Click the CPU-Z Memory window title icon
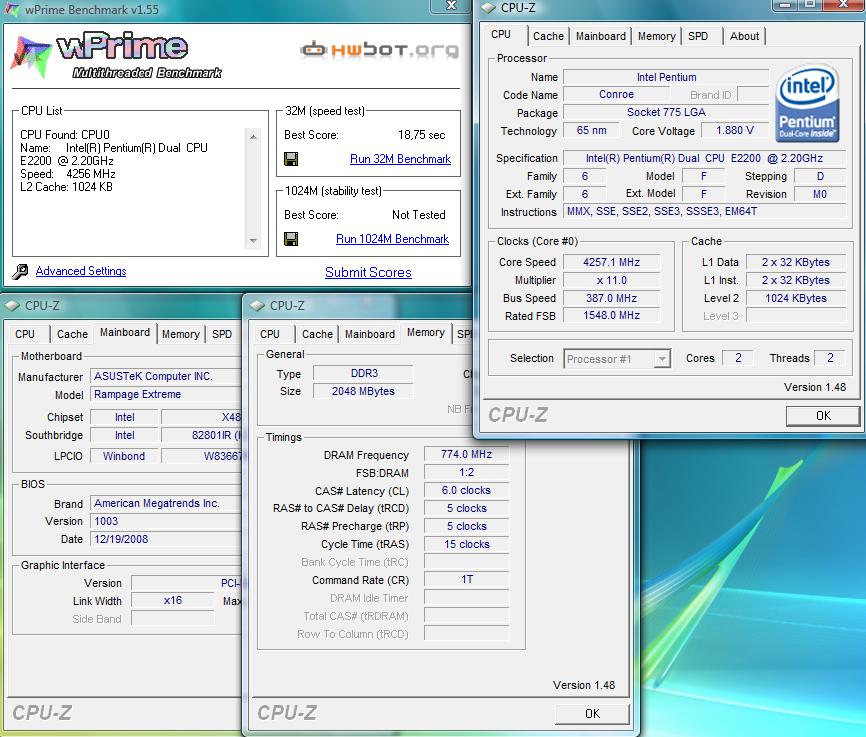Viewport: 866px width, 737px height. pyautogui.click(x=257, y=306)
